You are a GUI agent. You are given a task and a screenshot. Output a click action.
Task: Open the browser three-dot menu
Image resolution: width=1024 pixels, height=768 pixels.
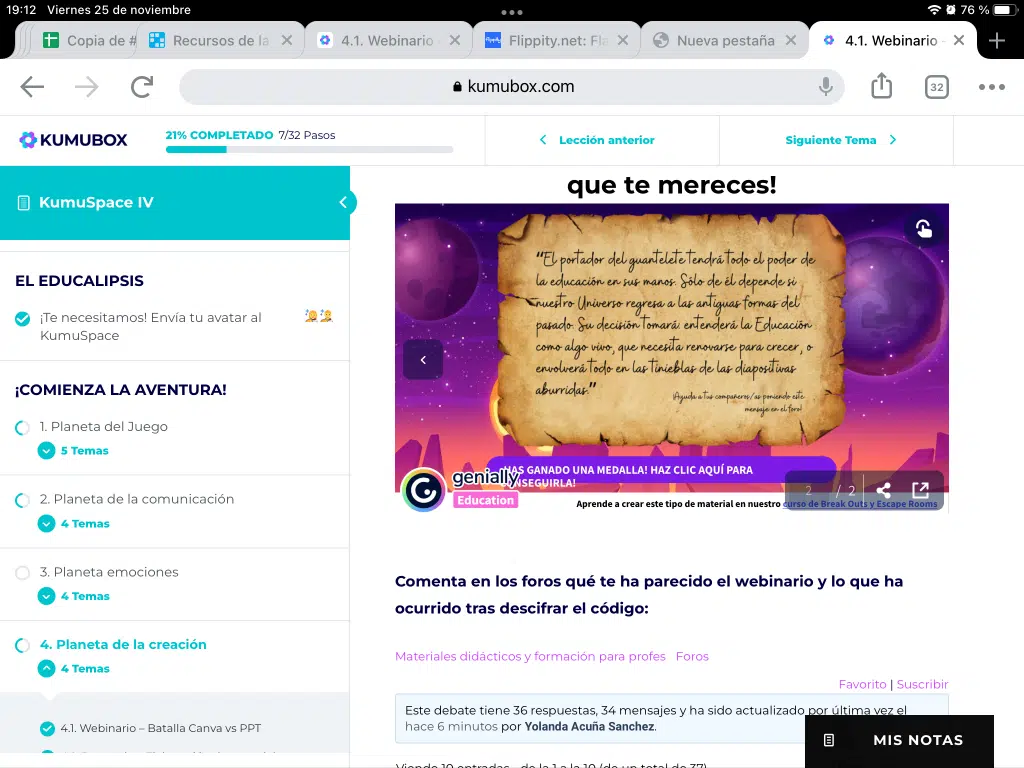[x=991, y=87]
